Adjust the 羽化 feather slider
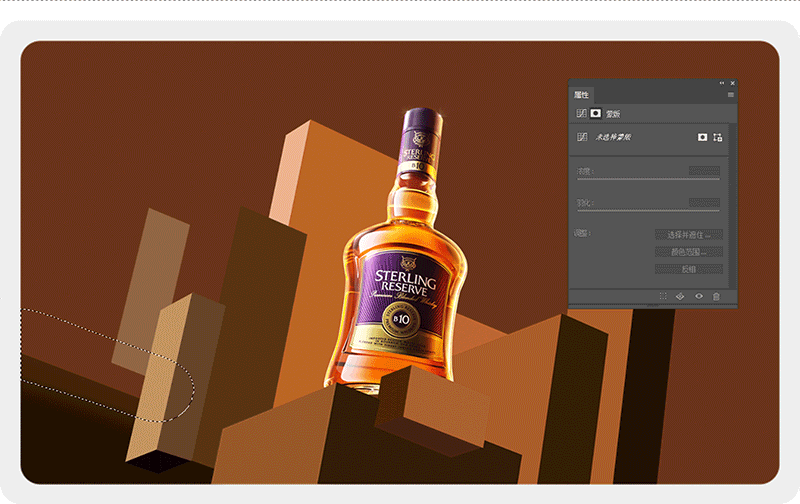The width and height of the screenshot is (800, 504). [x=648, y=210]
